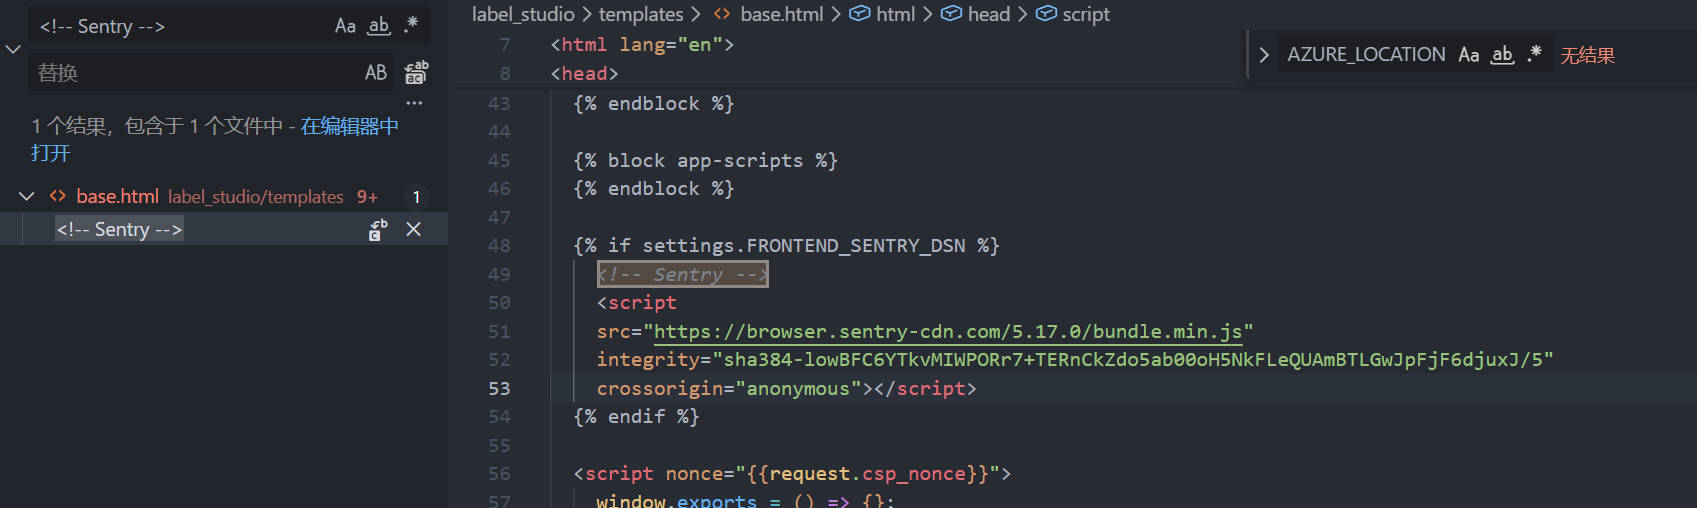The image size is (1697, 508).
Task: Click '{% block app-scripts %}' line
Action: click(705, 161)
